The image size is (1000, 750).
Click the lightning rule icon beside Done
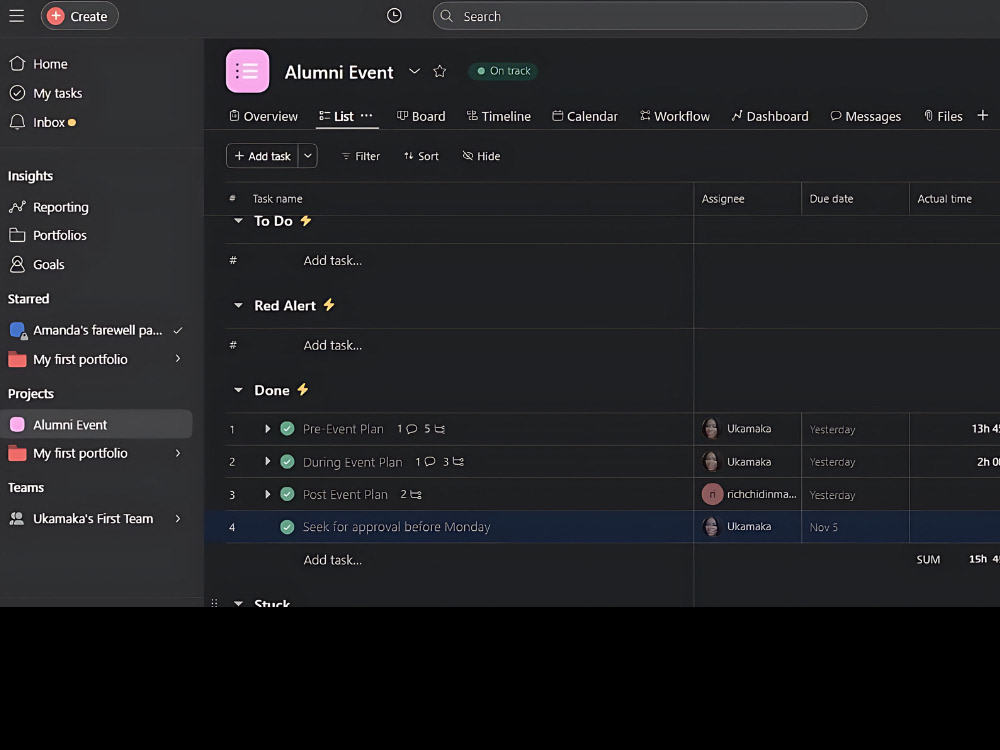click(x=303, y=389)
